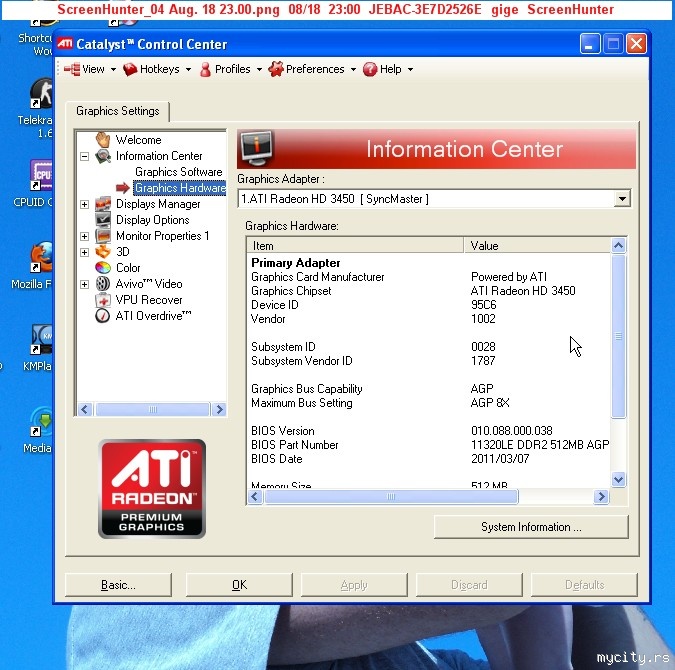
Task: Click the hardware list scroll up arrow
Action: coord(619,245)
